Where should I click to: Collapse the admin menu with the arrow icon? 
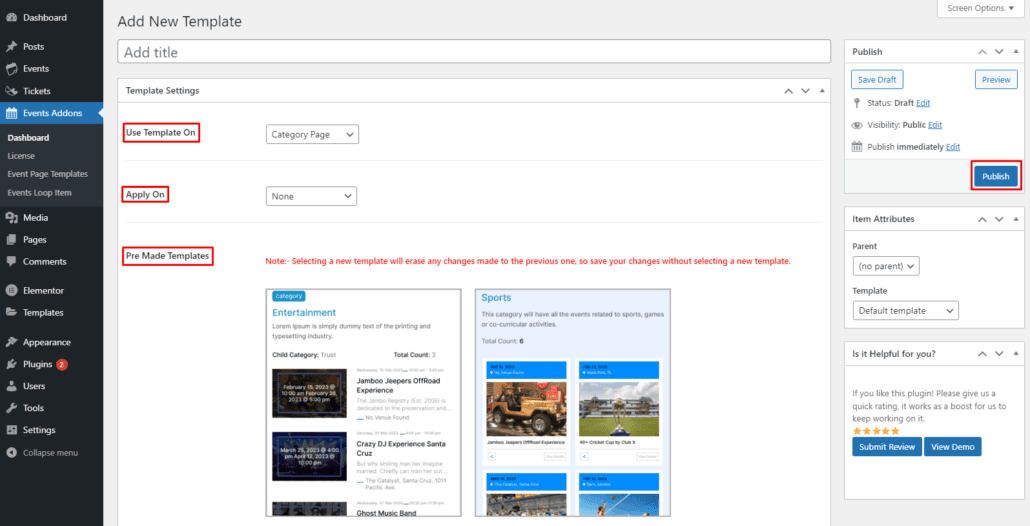[x=11, y=453]
